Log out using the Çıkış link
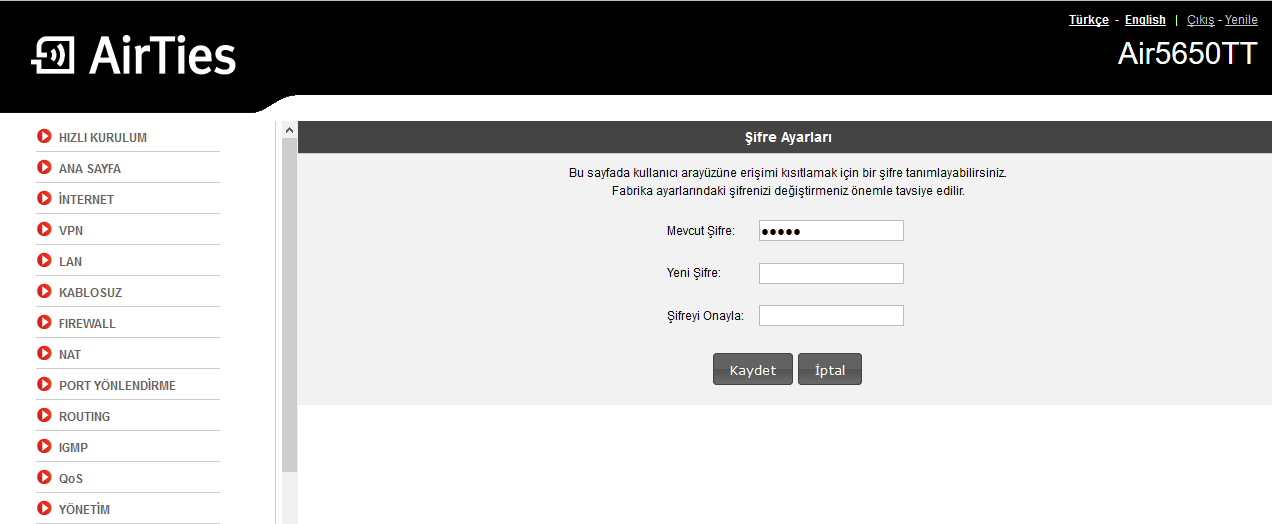Viewport: 1272px width, 524px height. tap(1200, 20)
